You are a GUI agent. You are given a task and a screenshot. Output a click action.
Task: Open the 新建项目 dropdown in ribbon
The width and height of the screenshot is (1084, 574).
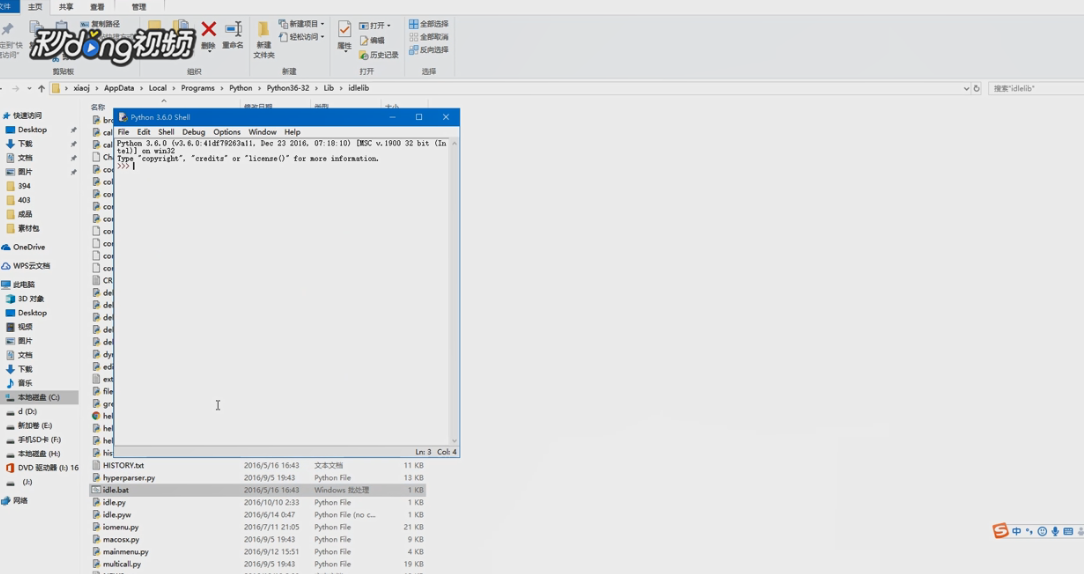click(302, 24)
